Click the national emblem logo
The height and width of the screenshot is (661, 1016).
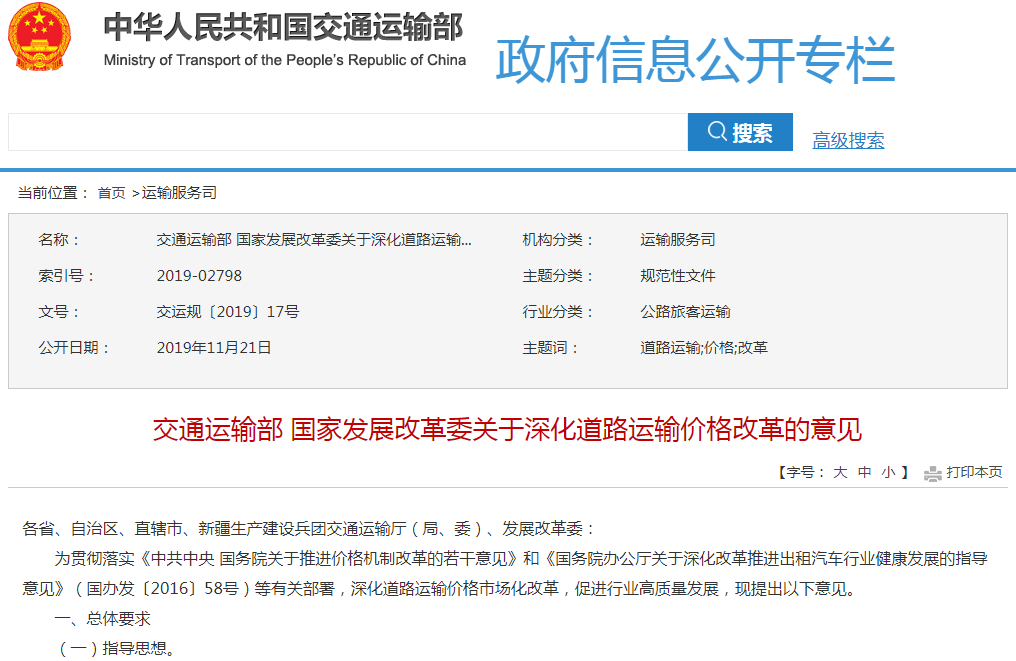[x=39, y=36]
